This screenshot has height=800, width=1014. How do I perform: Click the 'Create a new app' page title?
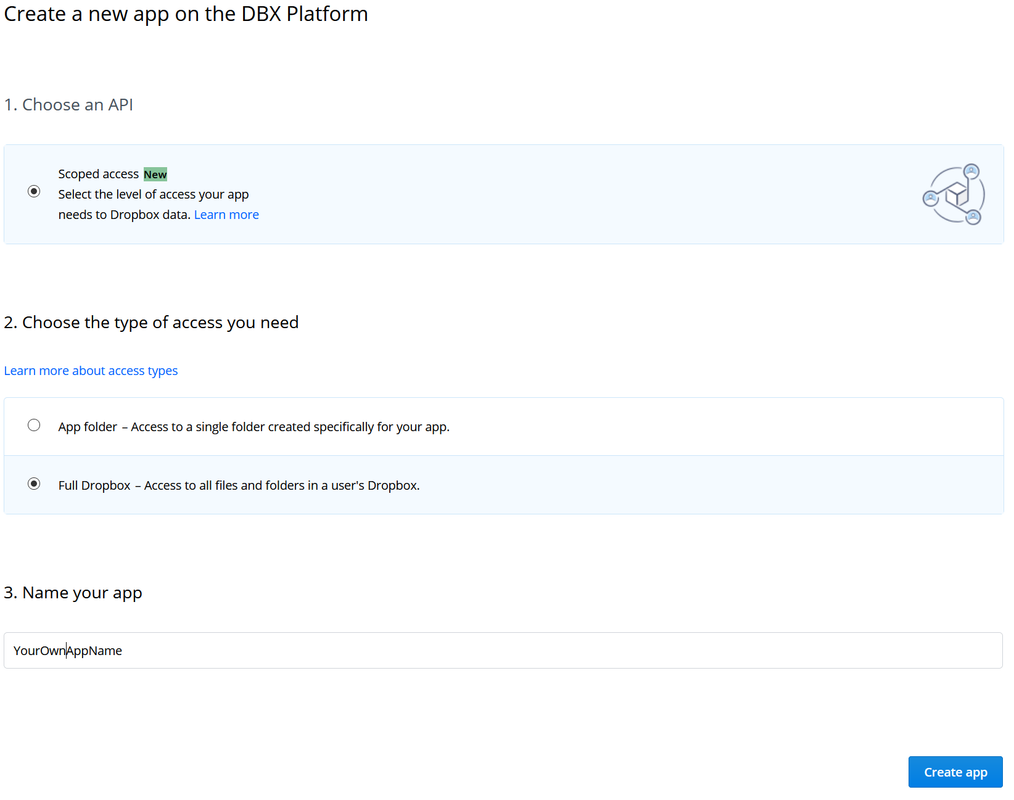tap(186, 15)
